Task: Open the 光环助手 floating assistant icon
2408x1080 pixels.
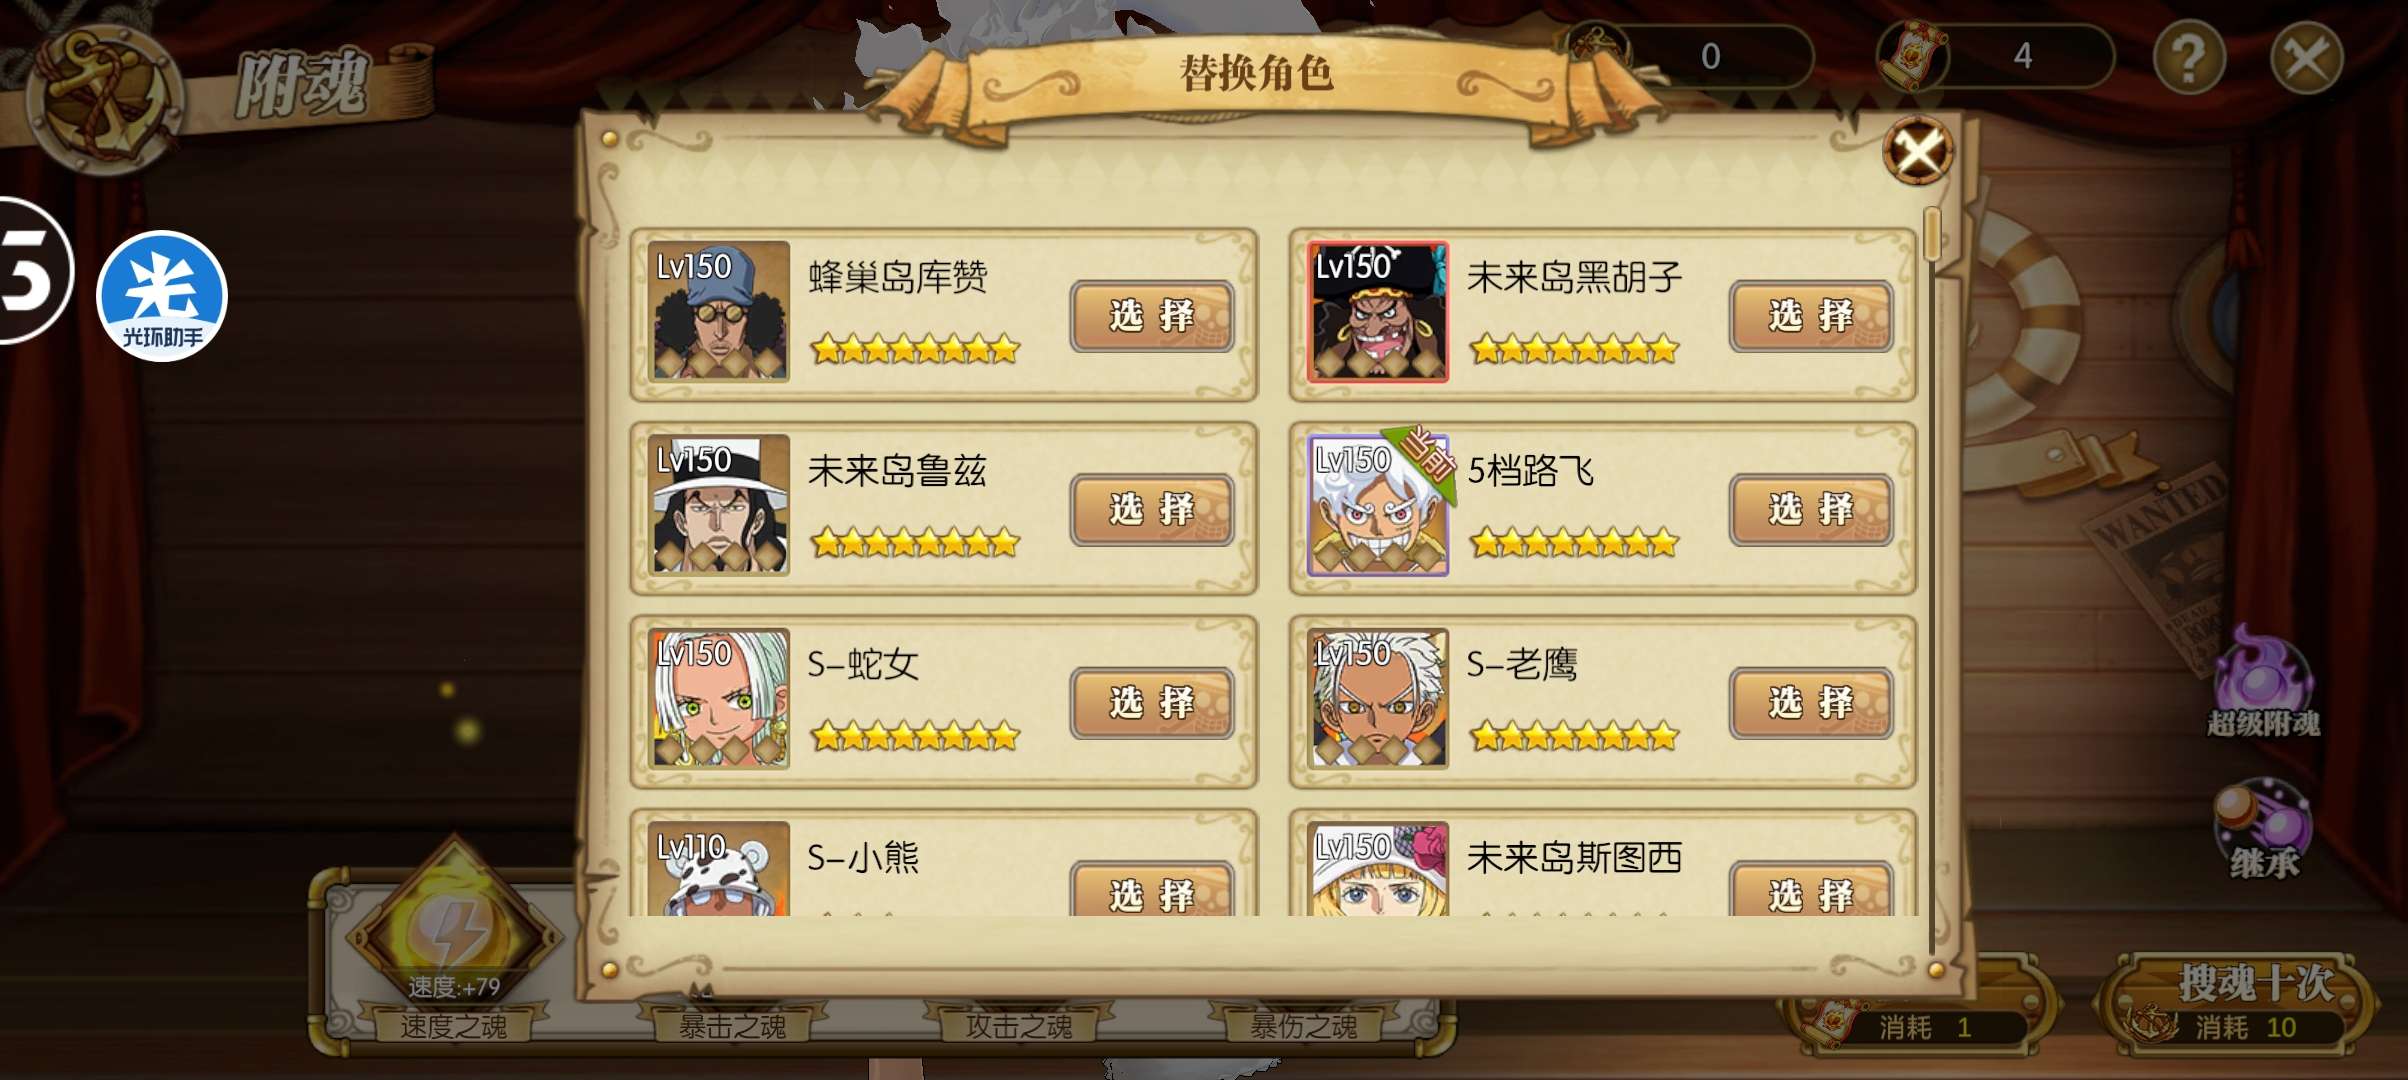Action: tap(162, 296)
